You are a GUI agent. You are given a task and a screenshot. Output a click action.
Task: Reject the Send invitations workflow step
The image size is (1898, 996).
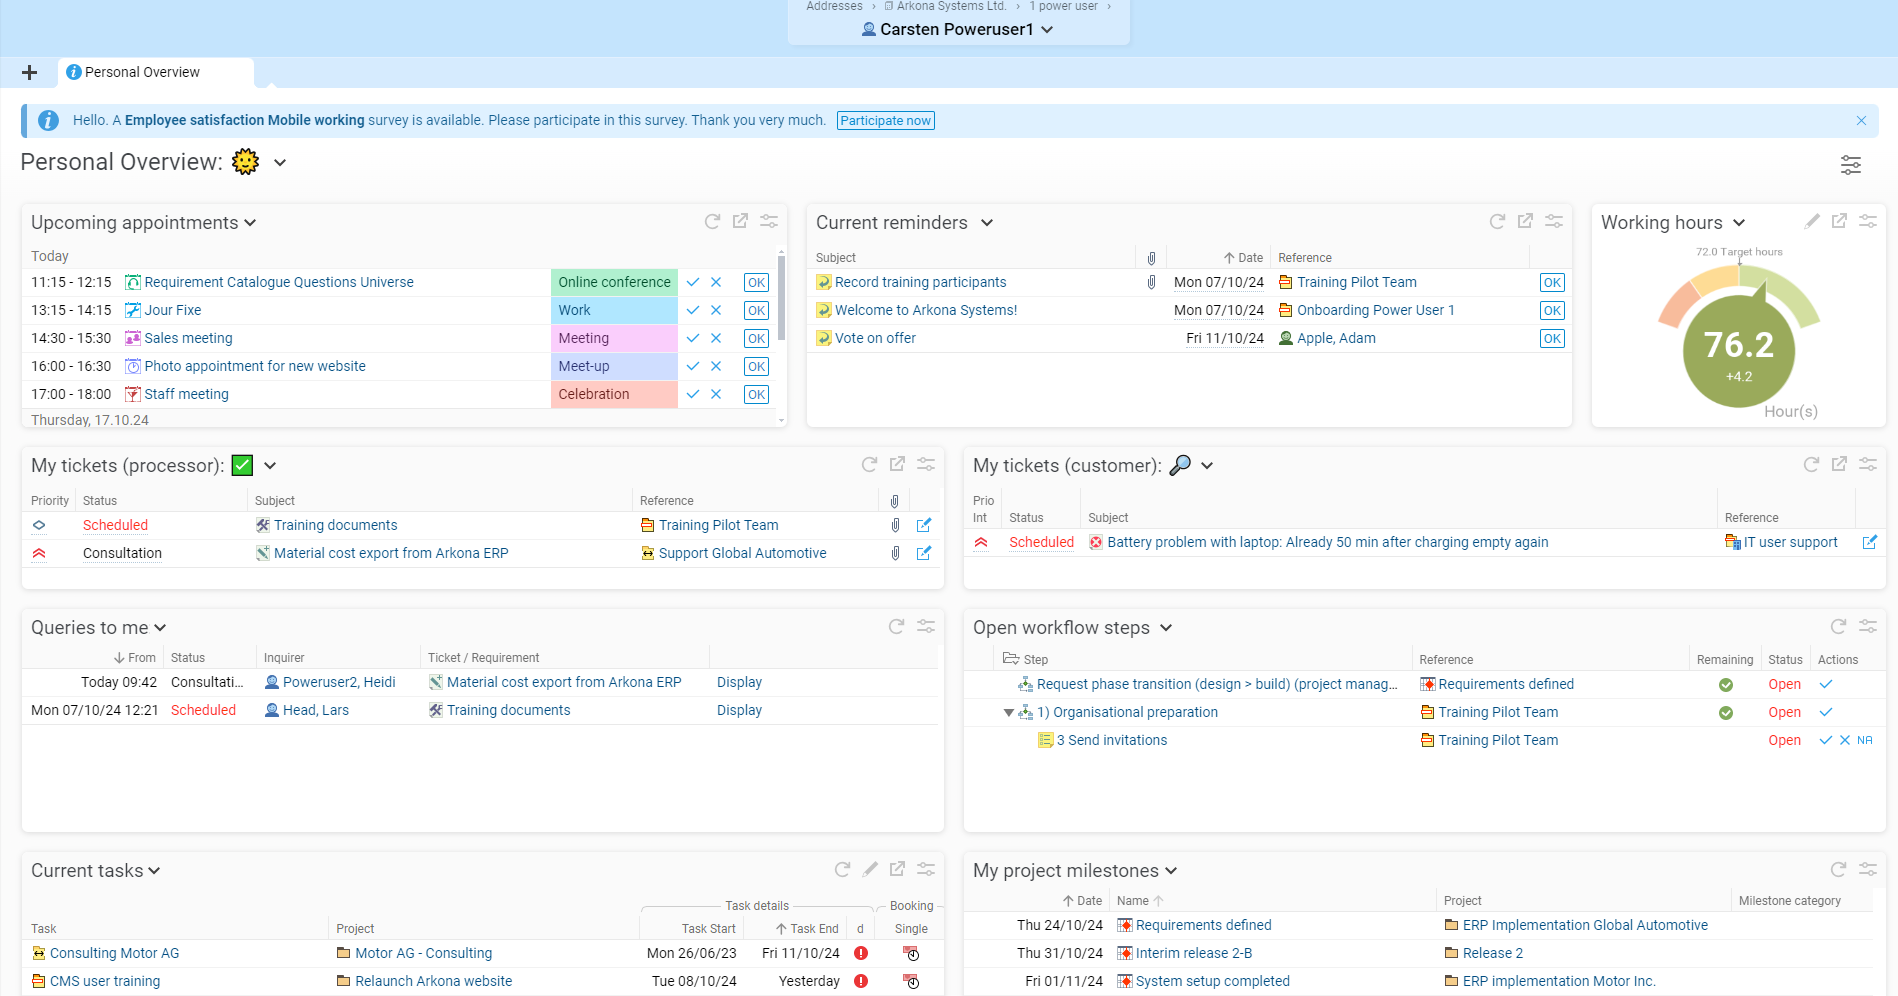[1845, 740]
